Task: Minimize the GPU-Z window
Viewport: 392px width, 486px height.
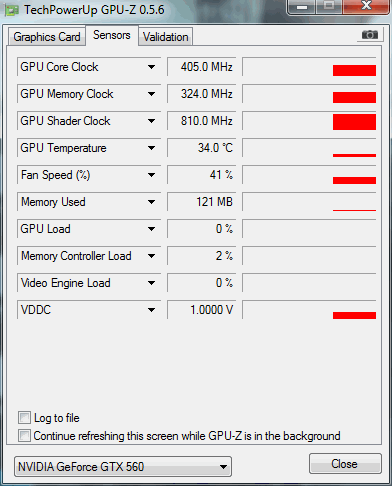Action: click(302, 7)
